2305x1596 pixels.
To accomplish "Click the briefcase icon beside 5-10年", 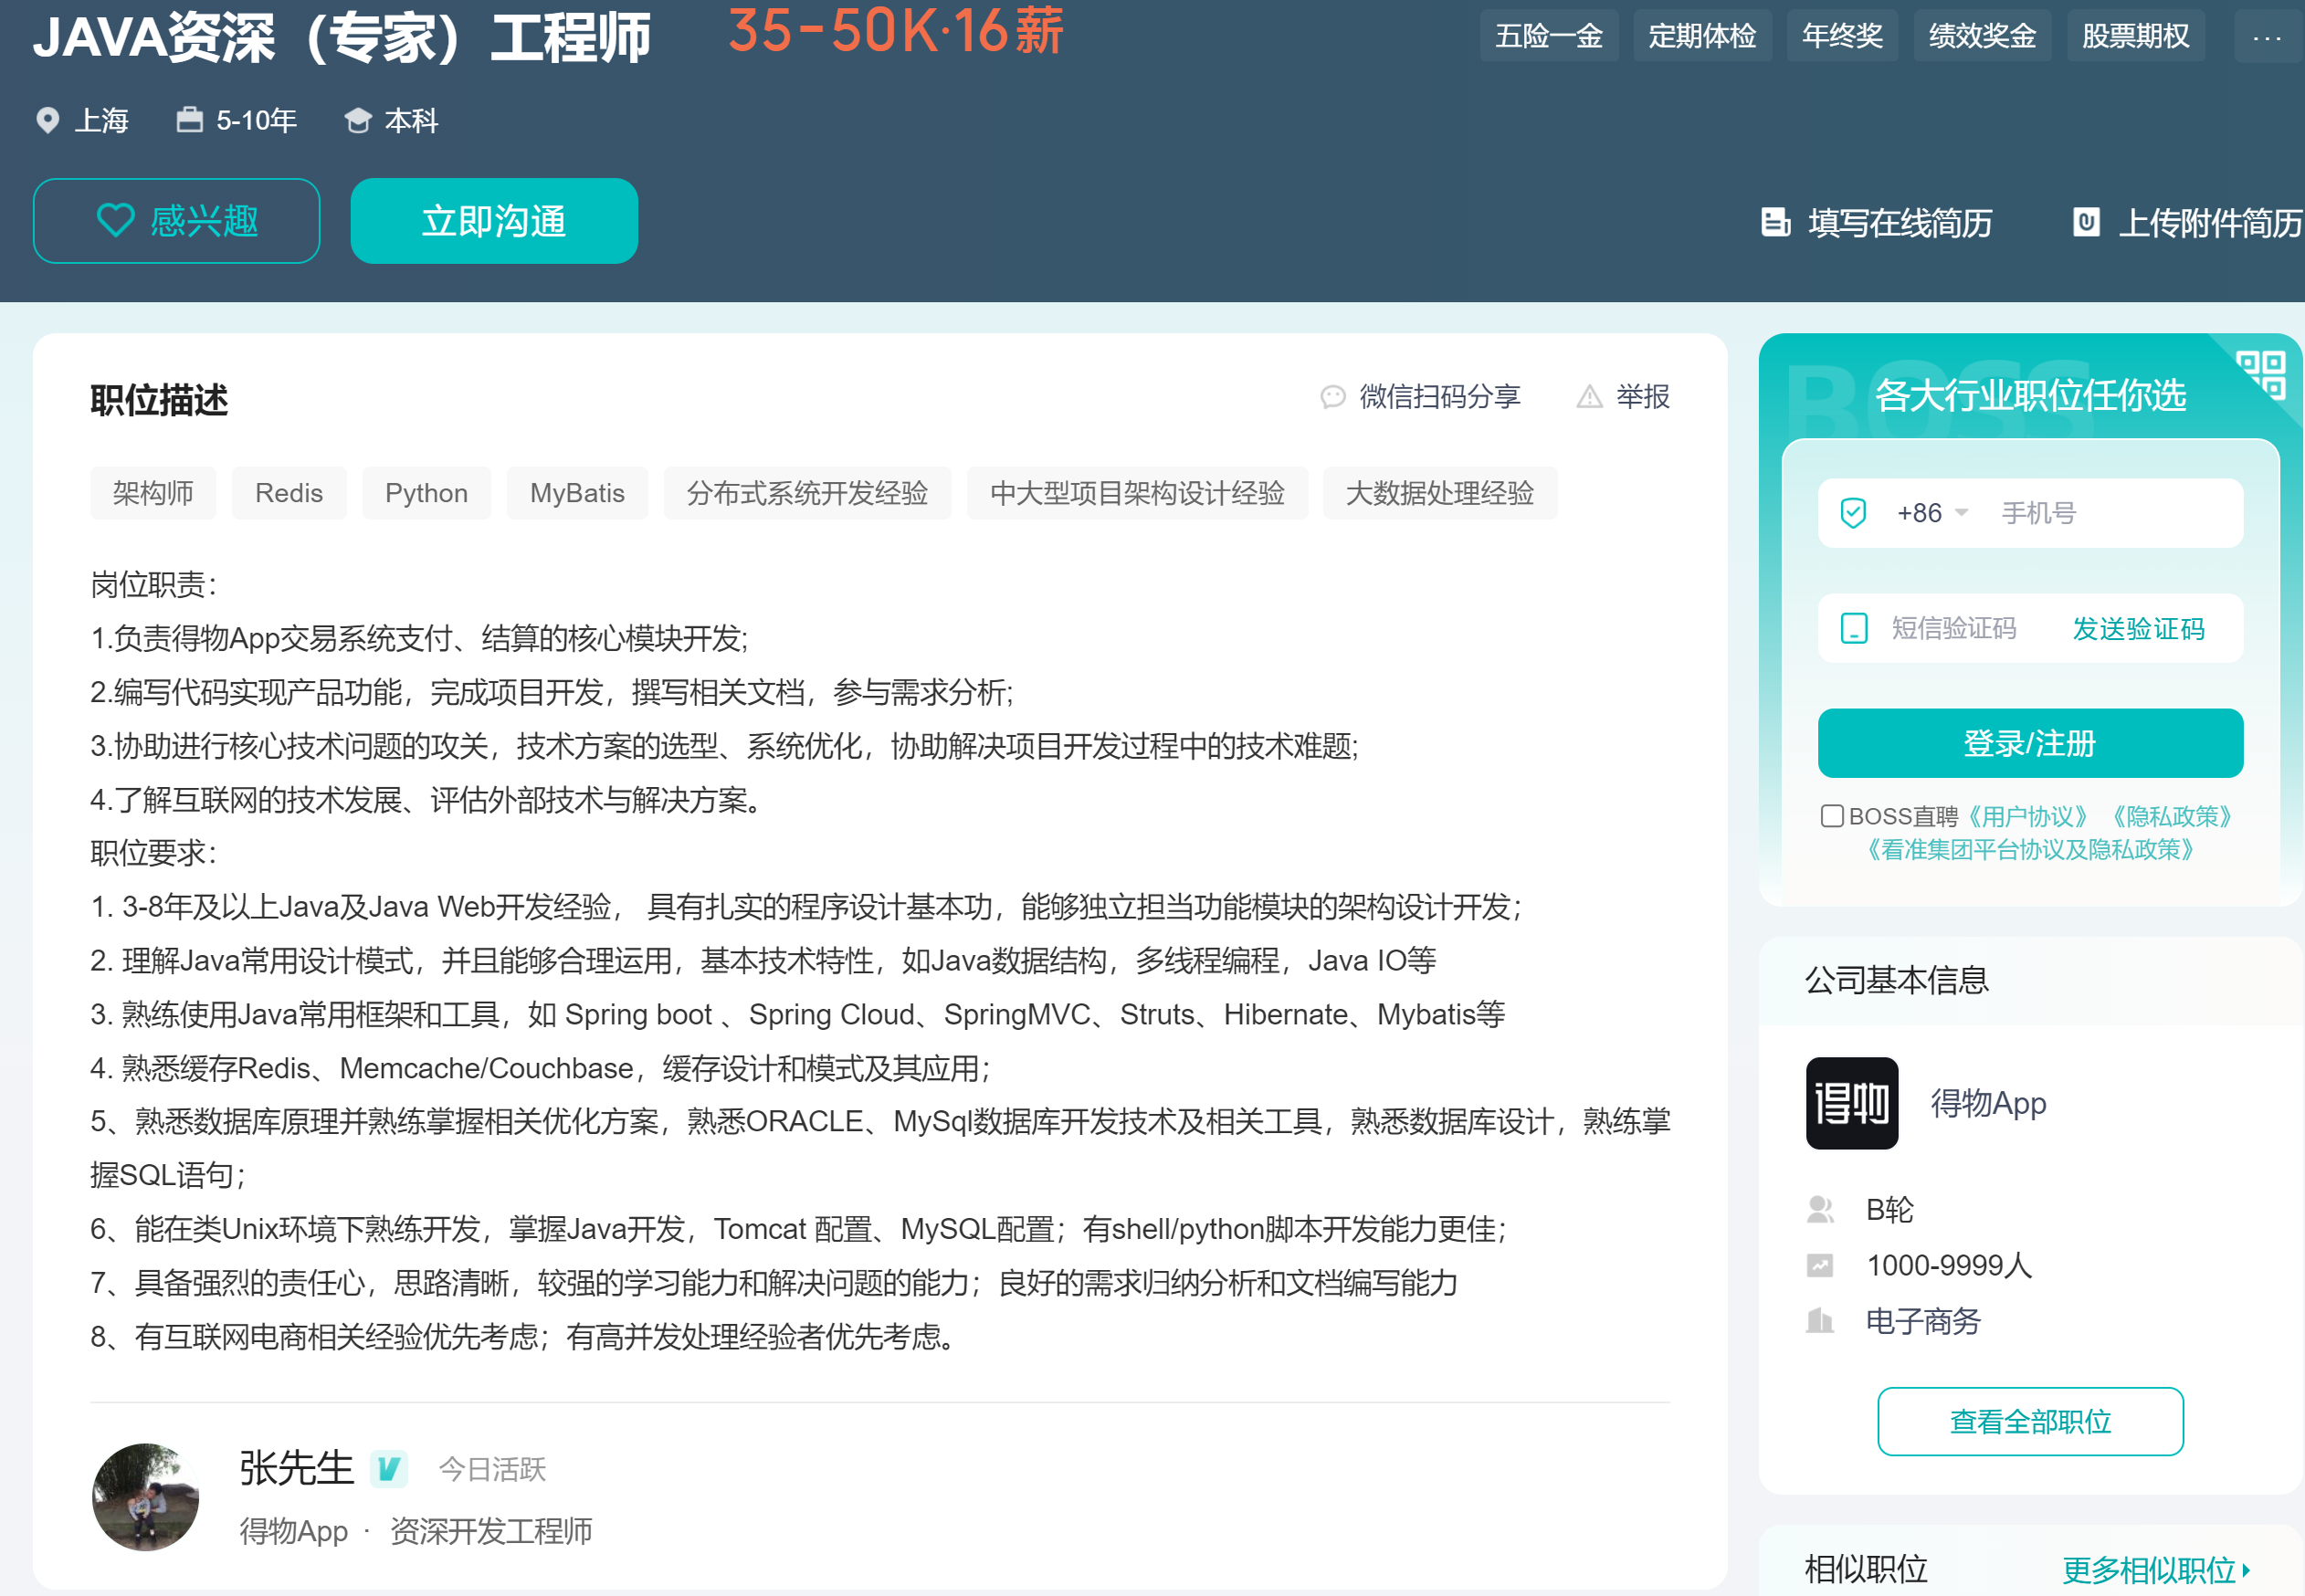I will 190,120.
